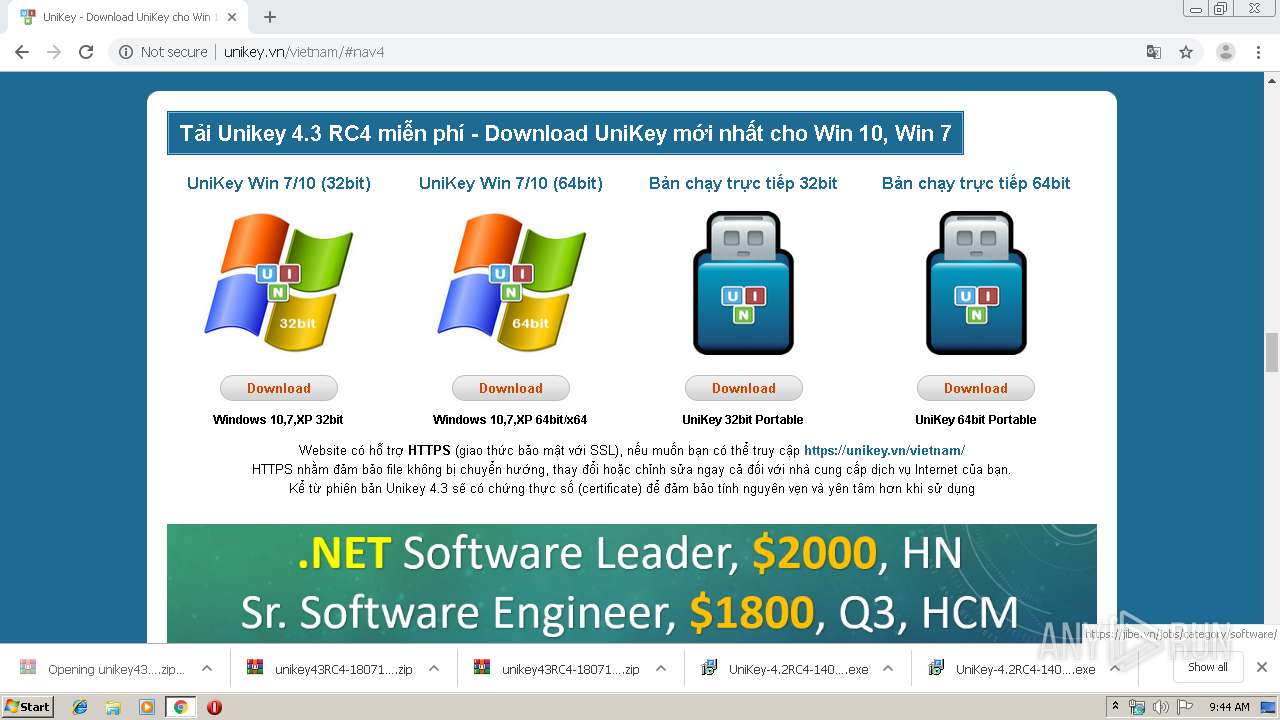Switch to Chrome in the taskbar
This screenshot has height=720, width=1280.
tap(180, 707)
